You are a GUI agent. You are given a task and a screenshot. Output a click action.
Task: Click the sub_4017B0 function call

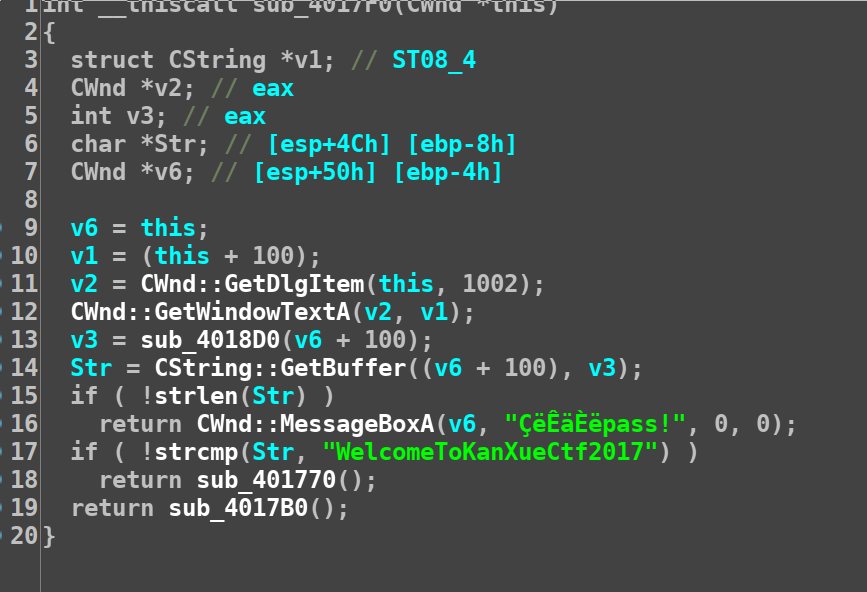[x=238, y=508]
